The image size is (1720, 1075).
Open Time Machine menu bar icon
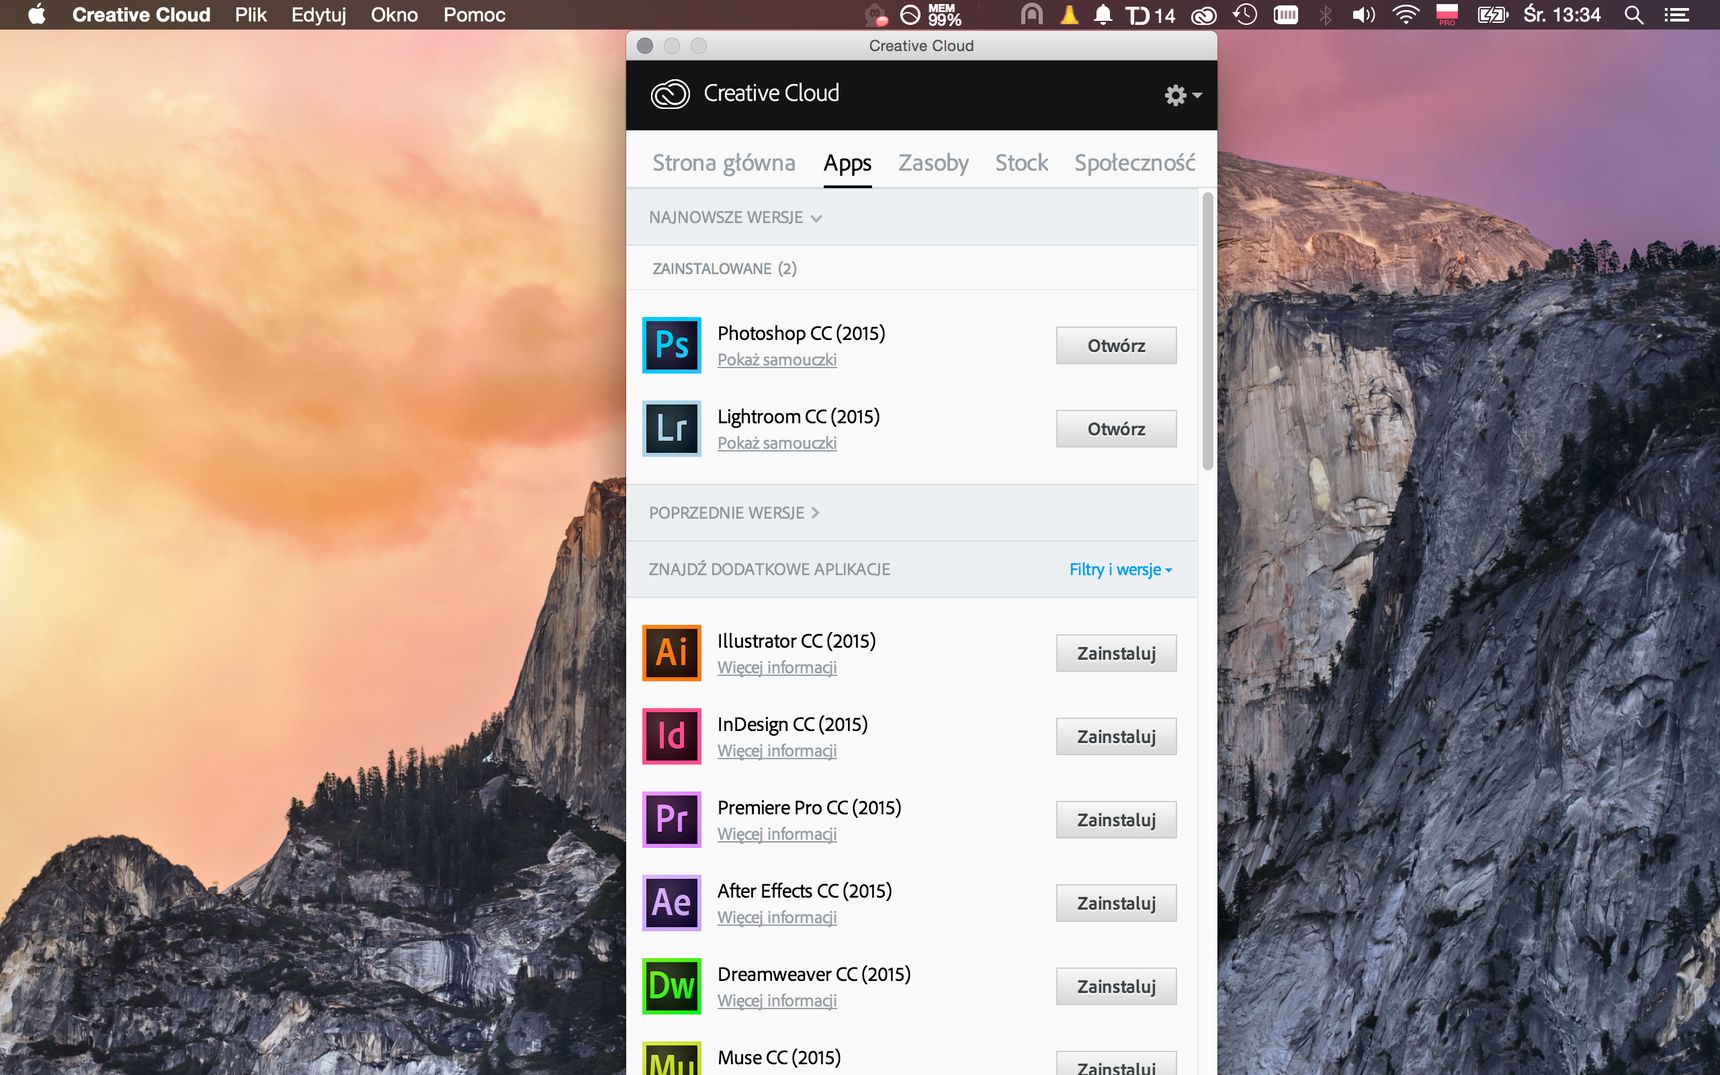click(x=1245, y=15)
